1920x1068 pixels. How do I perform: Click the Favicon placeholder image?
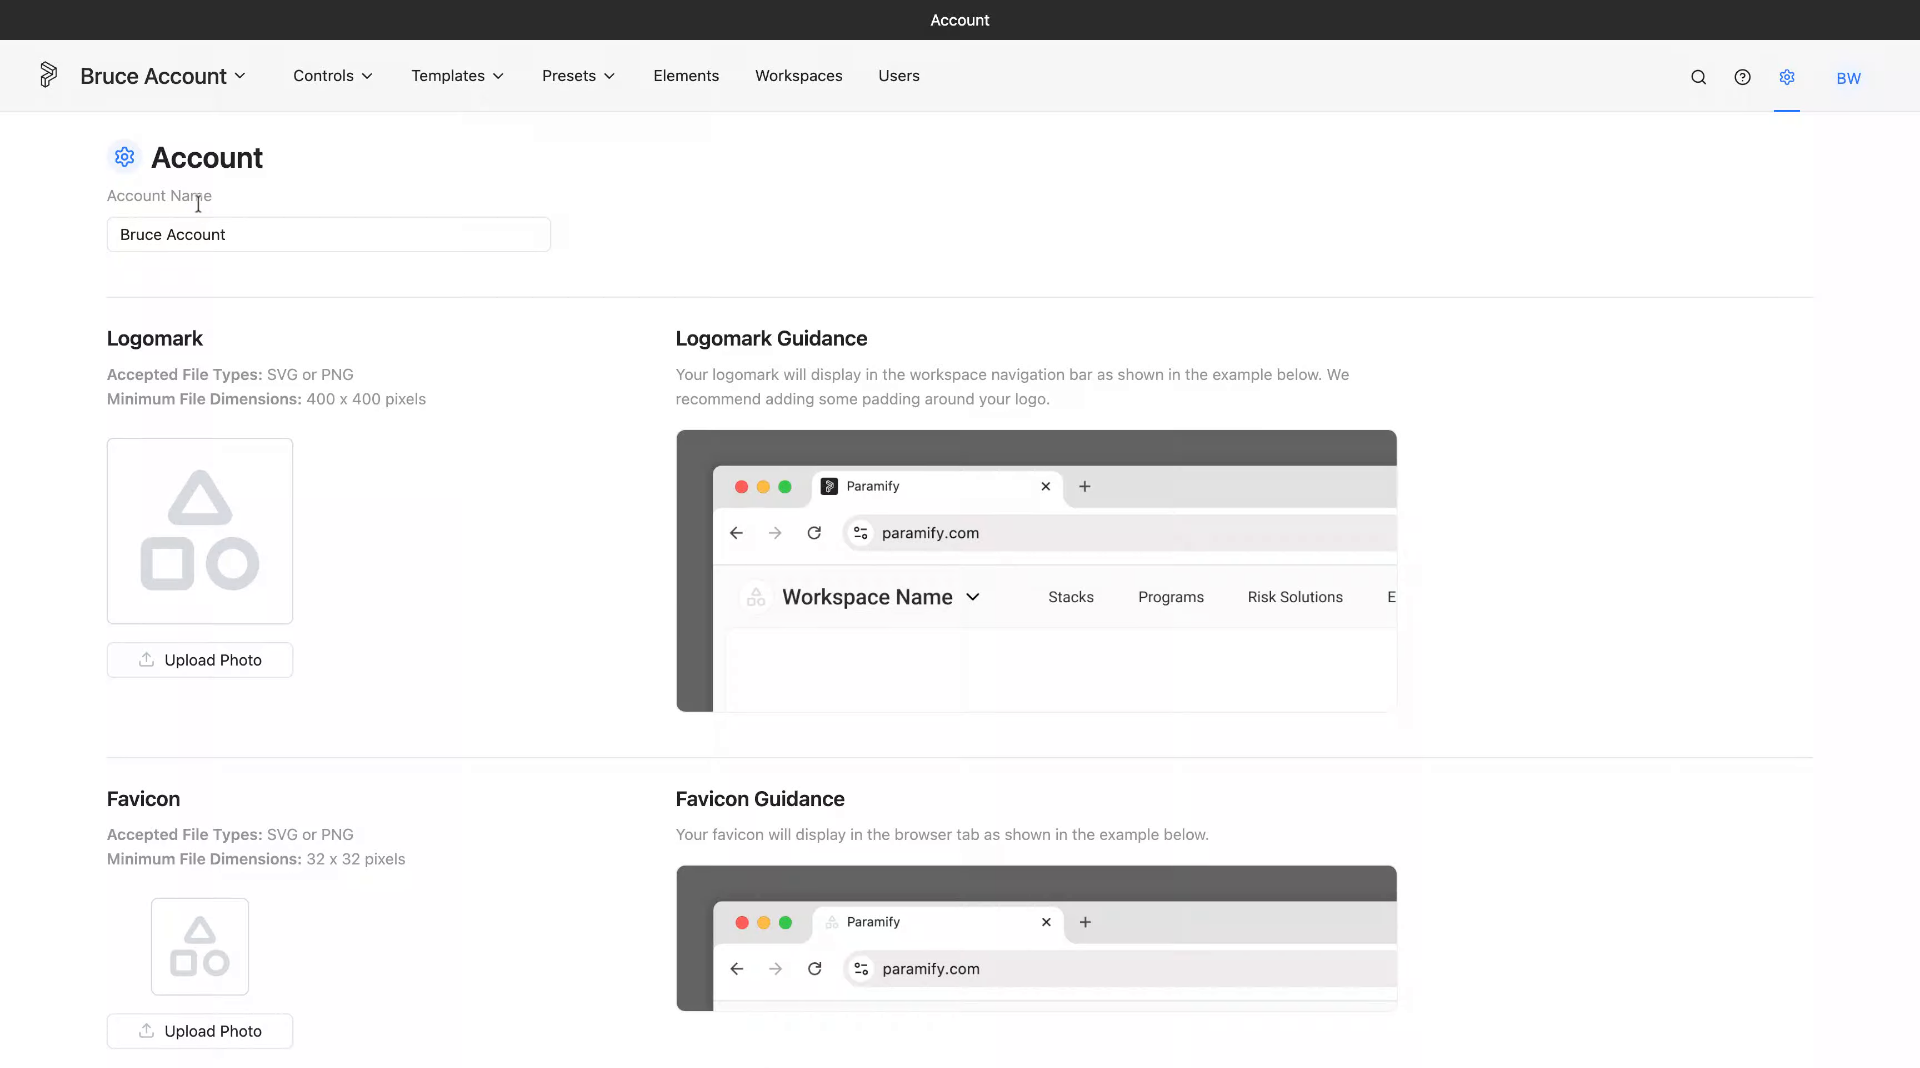tap(200, 946)
